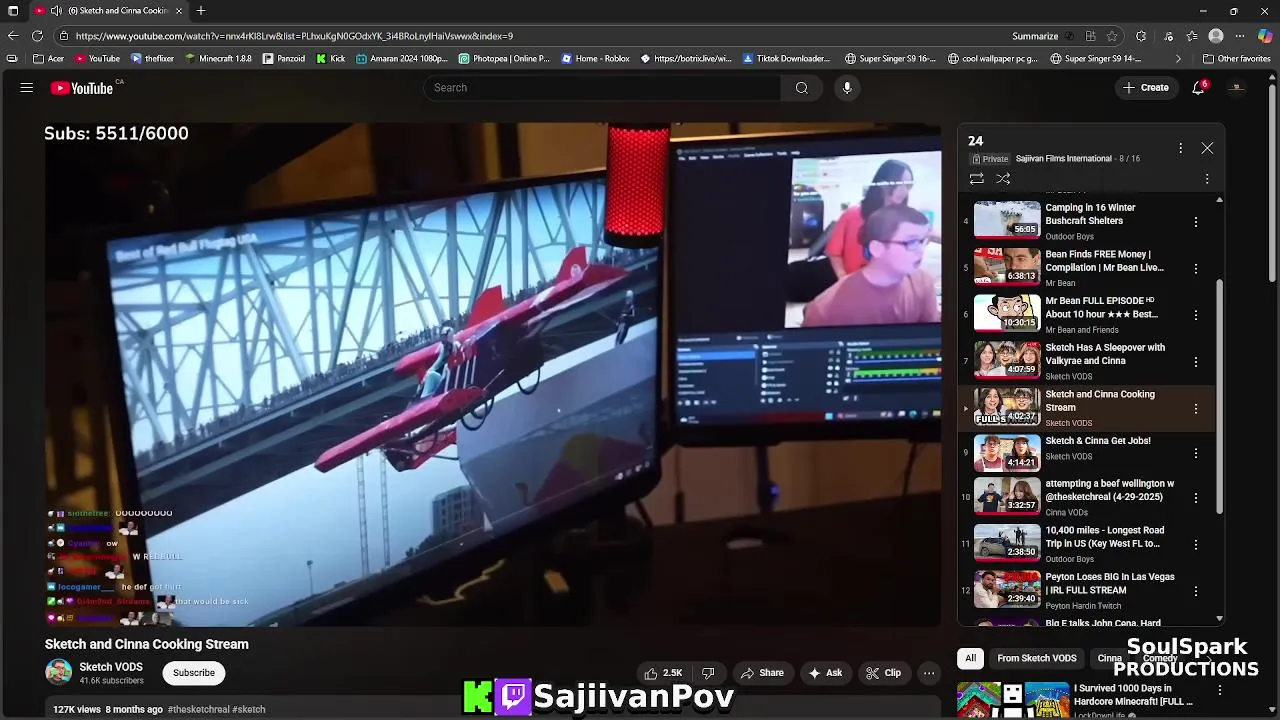Click the Create button

point(1146,88)
